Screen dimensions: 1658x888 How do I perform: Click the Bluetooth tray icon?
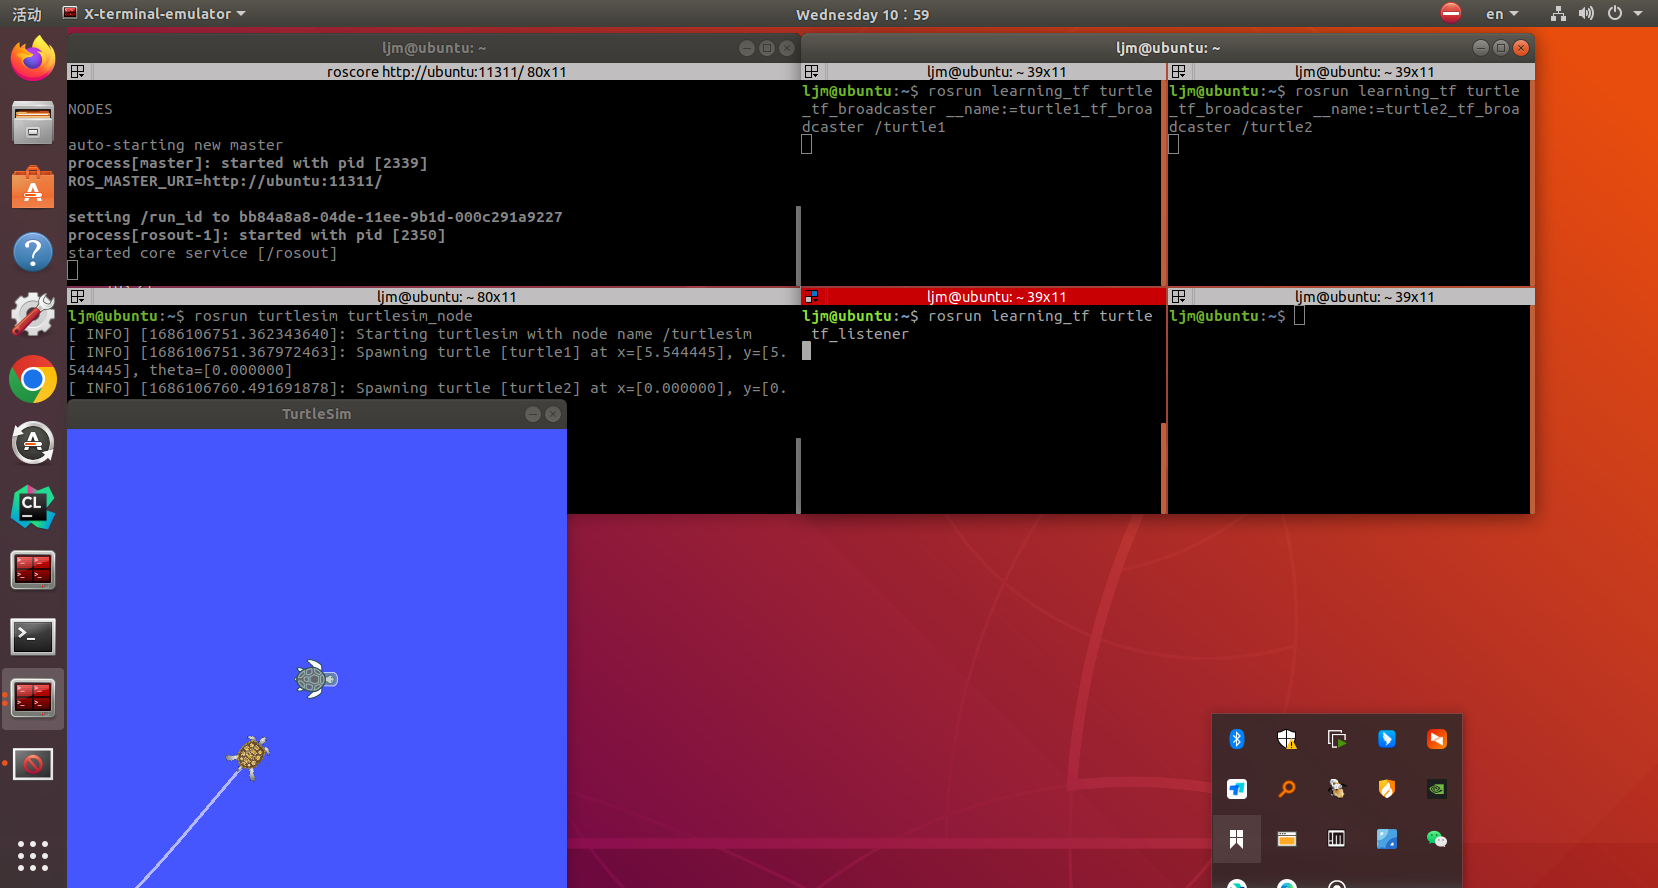coord(1237,739)
